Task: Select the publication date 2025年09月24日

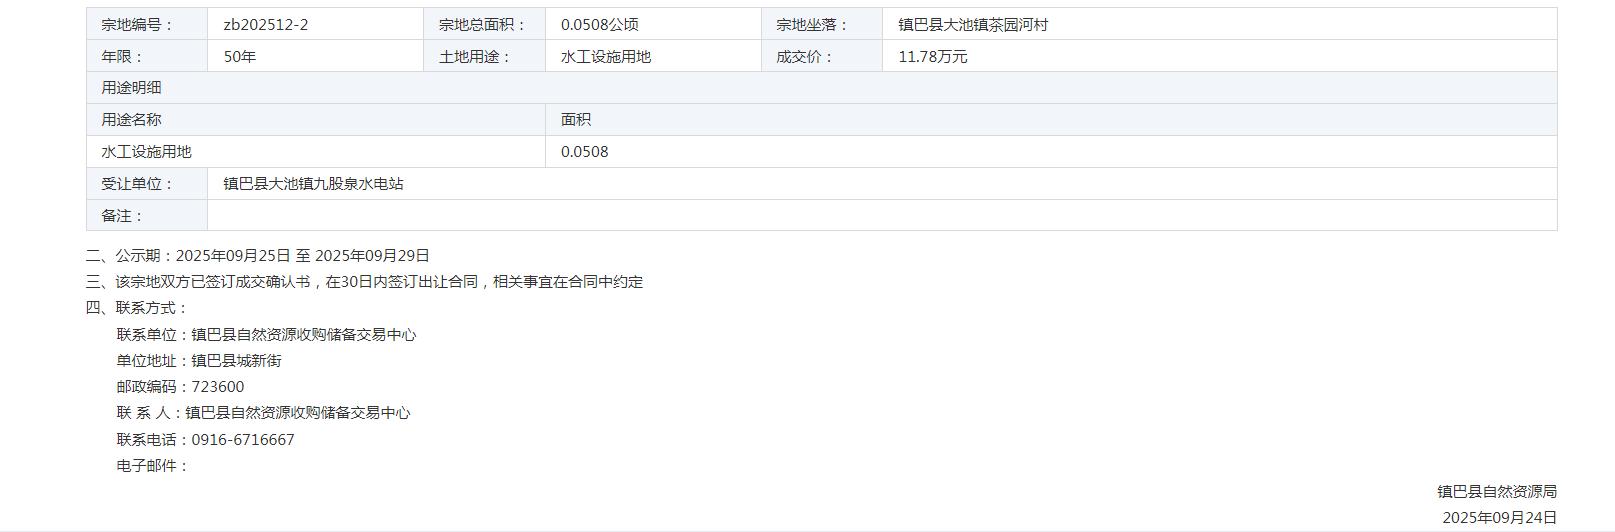Action: (1499, 518)
